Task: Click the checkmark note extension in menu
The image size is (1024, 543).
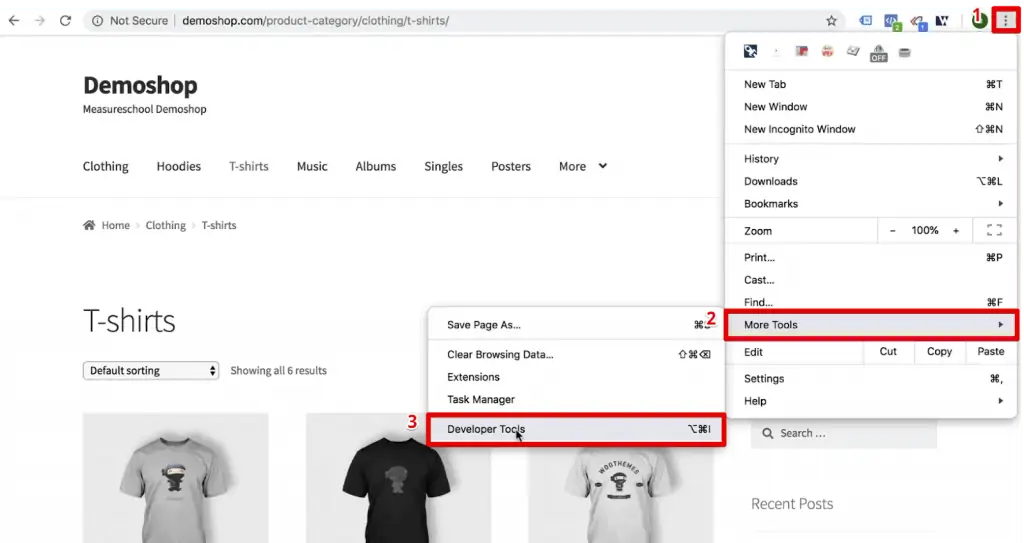Action: (853, 51)
